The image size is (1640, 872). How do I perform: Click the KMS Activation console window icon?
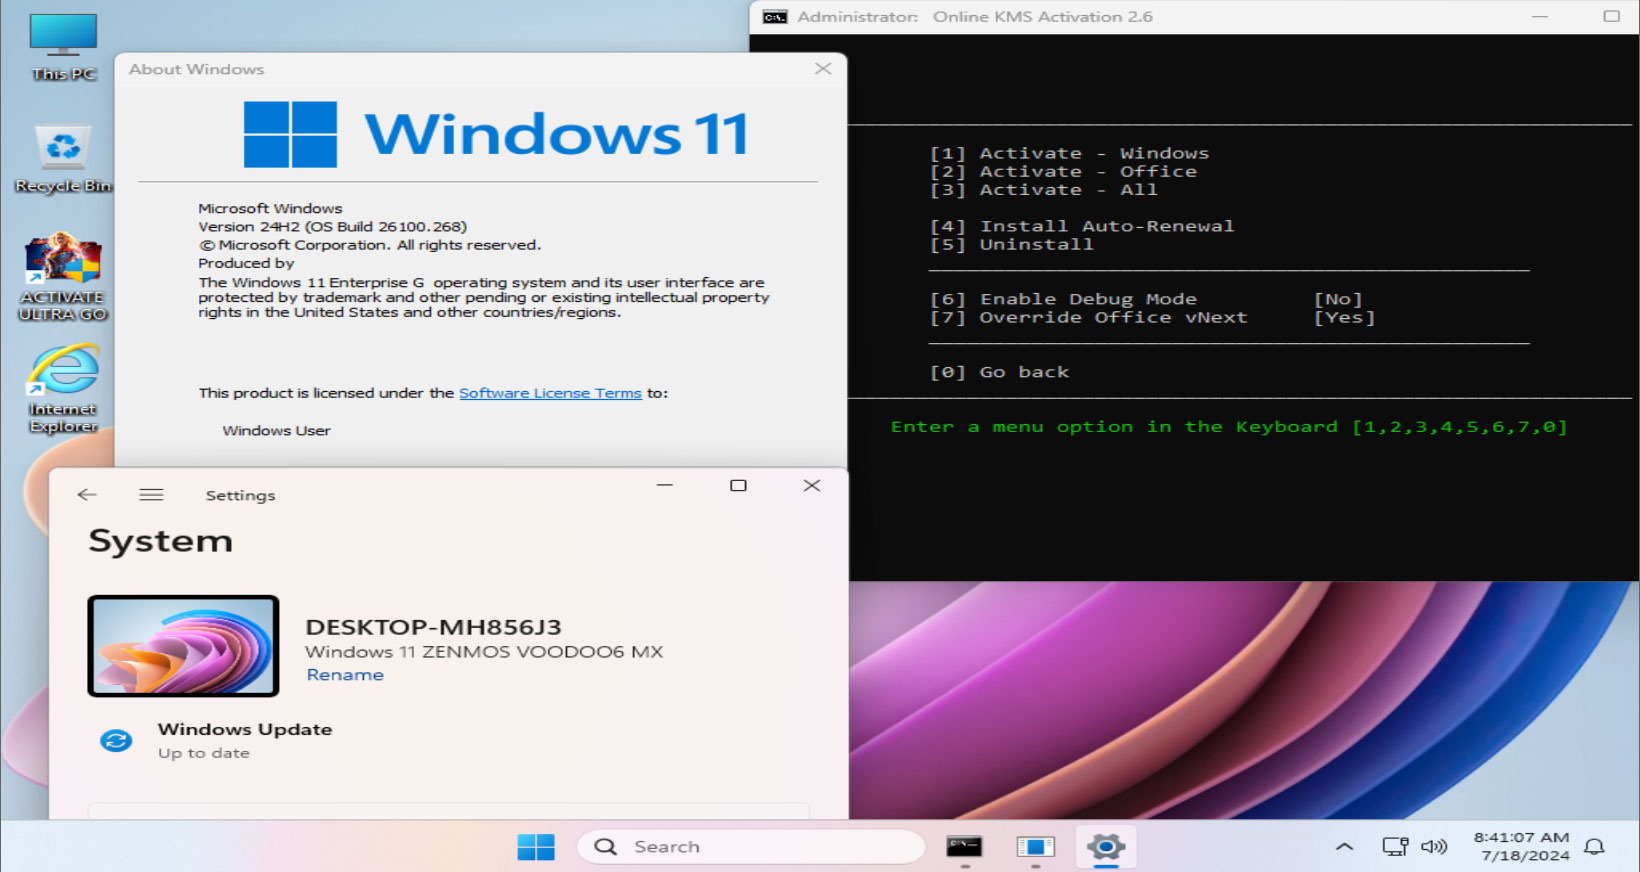775,17
